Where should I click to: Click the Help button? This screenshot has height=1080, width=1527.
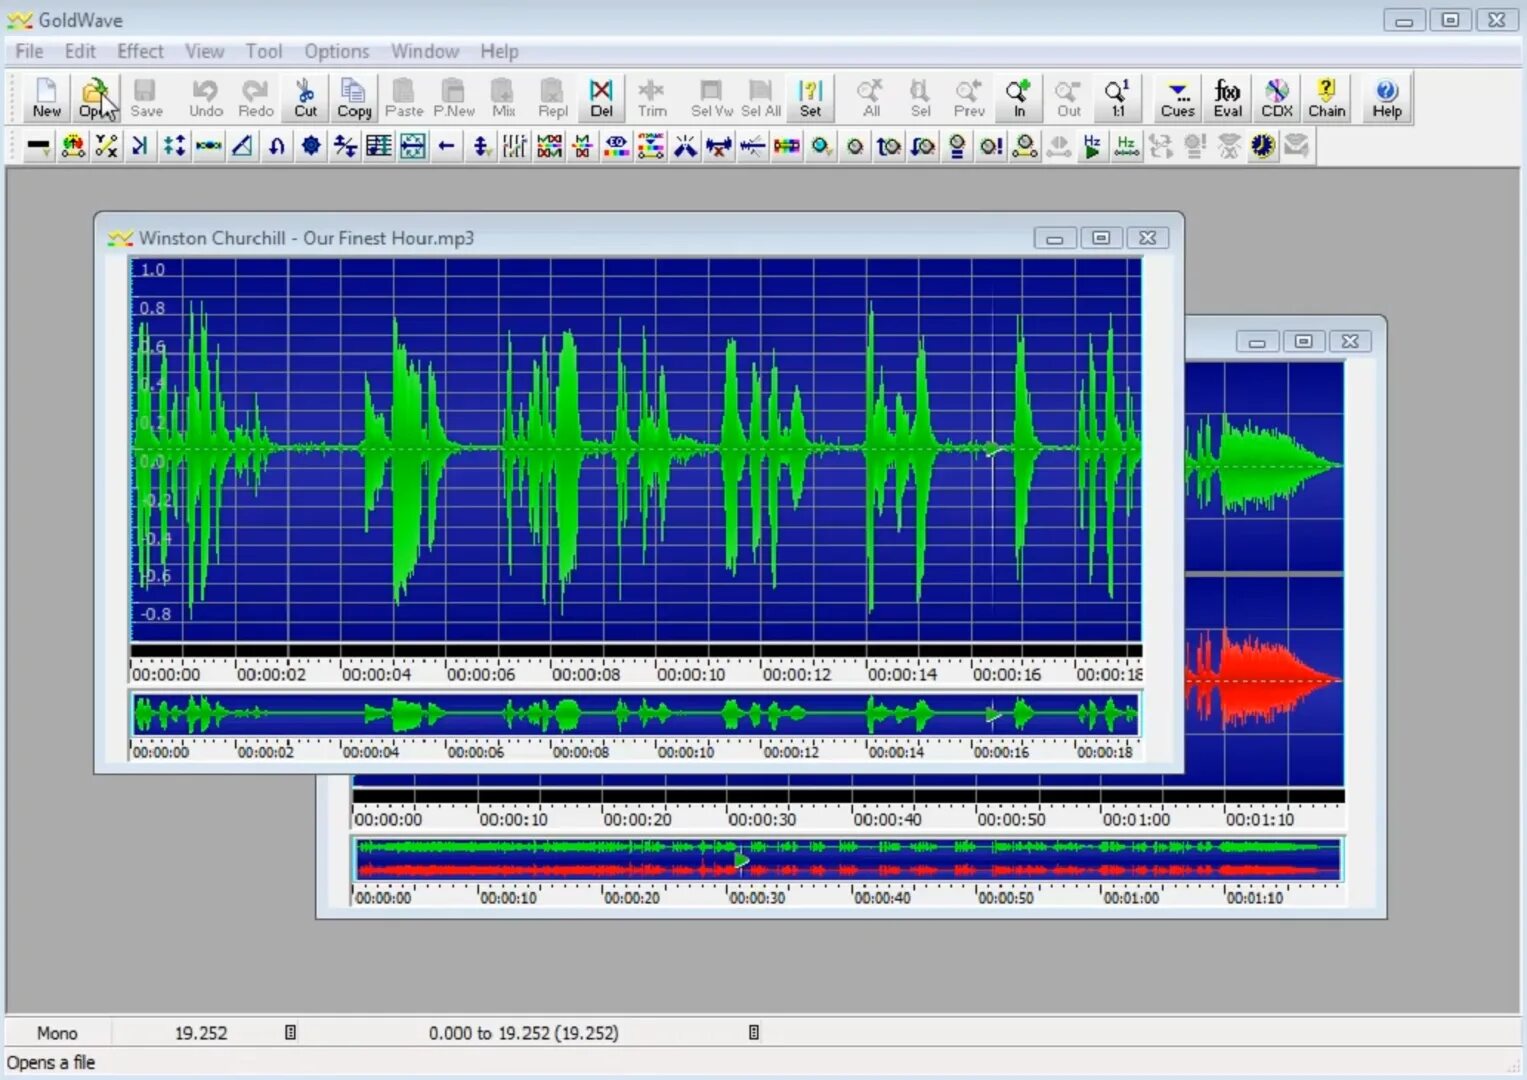click(1386, 97)
